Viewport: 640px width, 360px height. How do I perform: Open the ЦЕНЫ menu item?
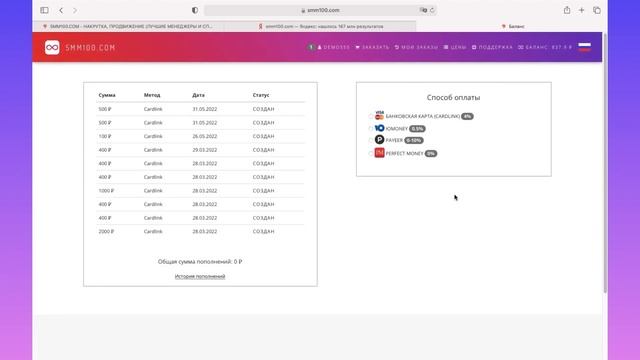coord(455,47)
